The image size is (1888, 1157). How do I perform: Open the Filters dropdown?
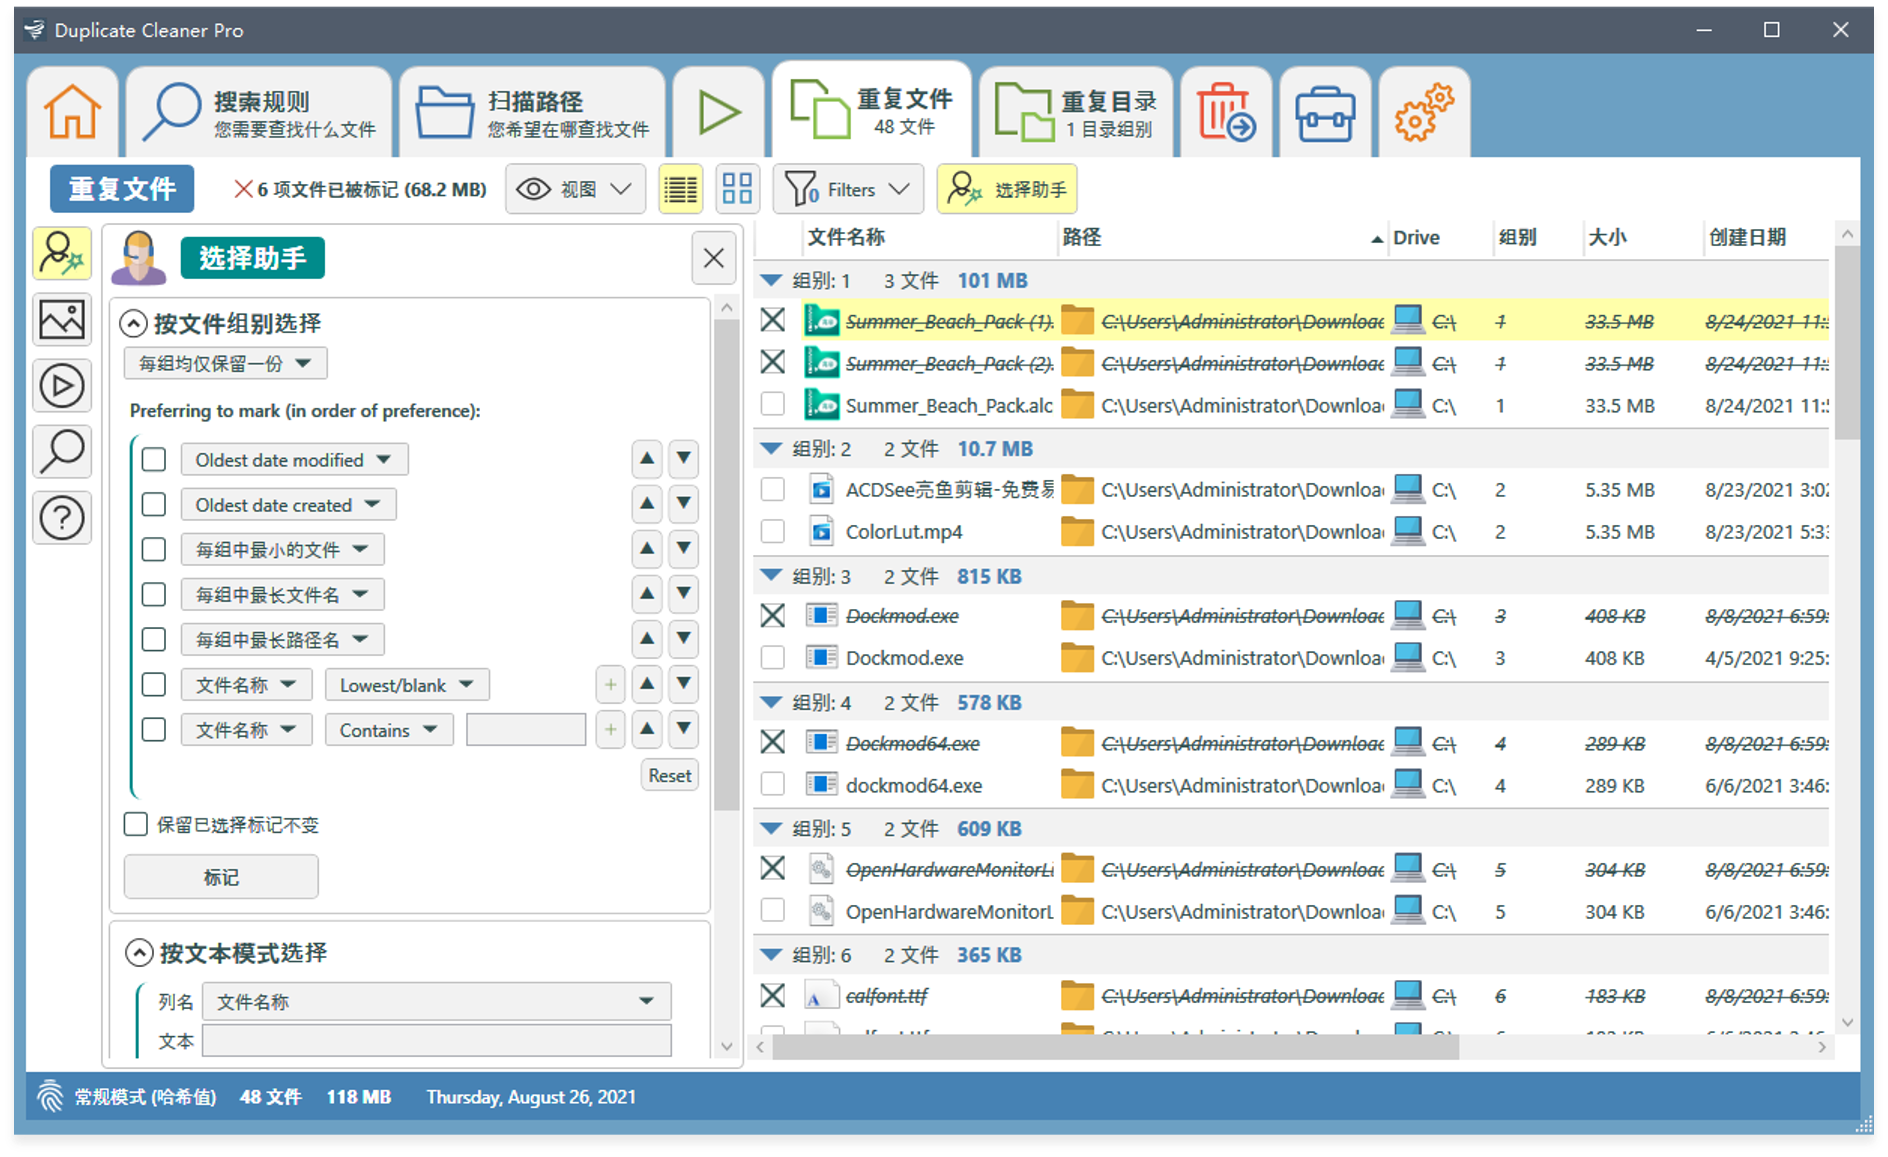847,189
